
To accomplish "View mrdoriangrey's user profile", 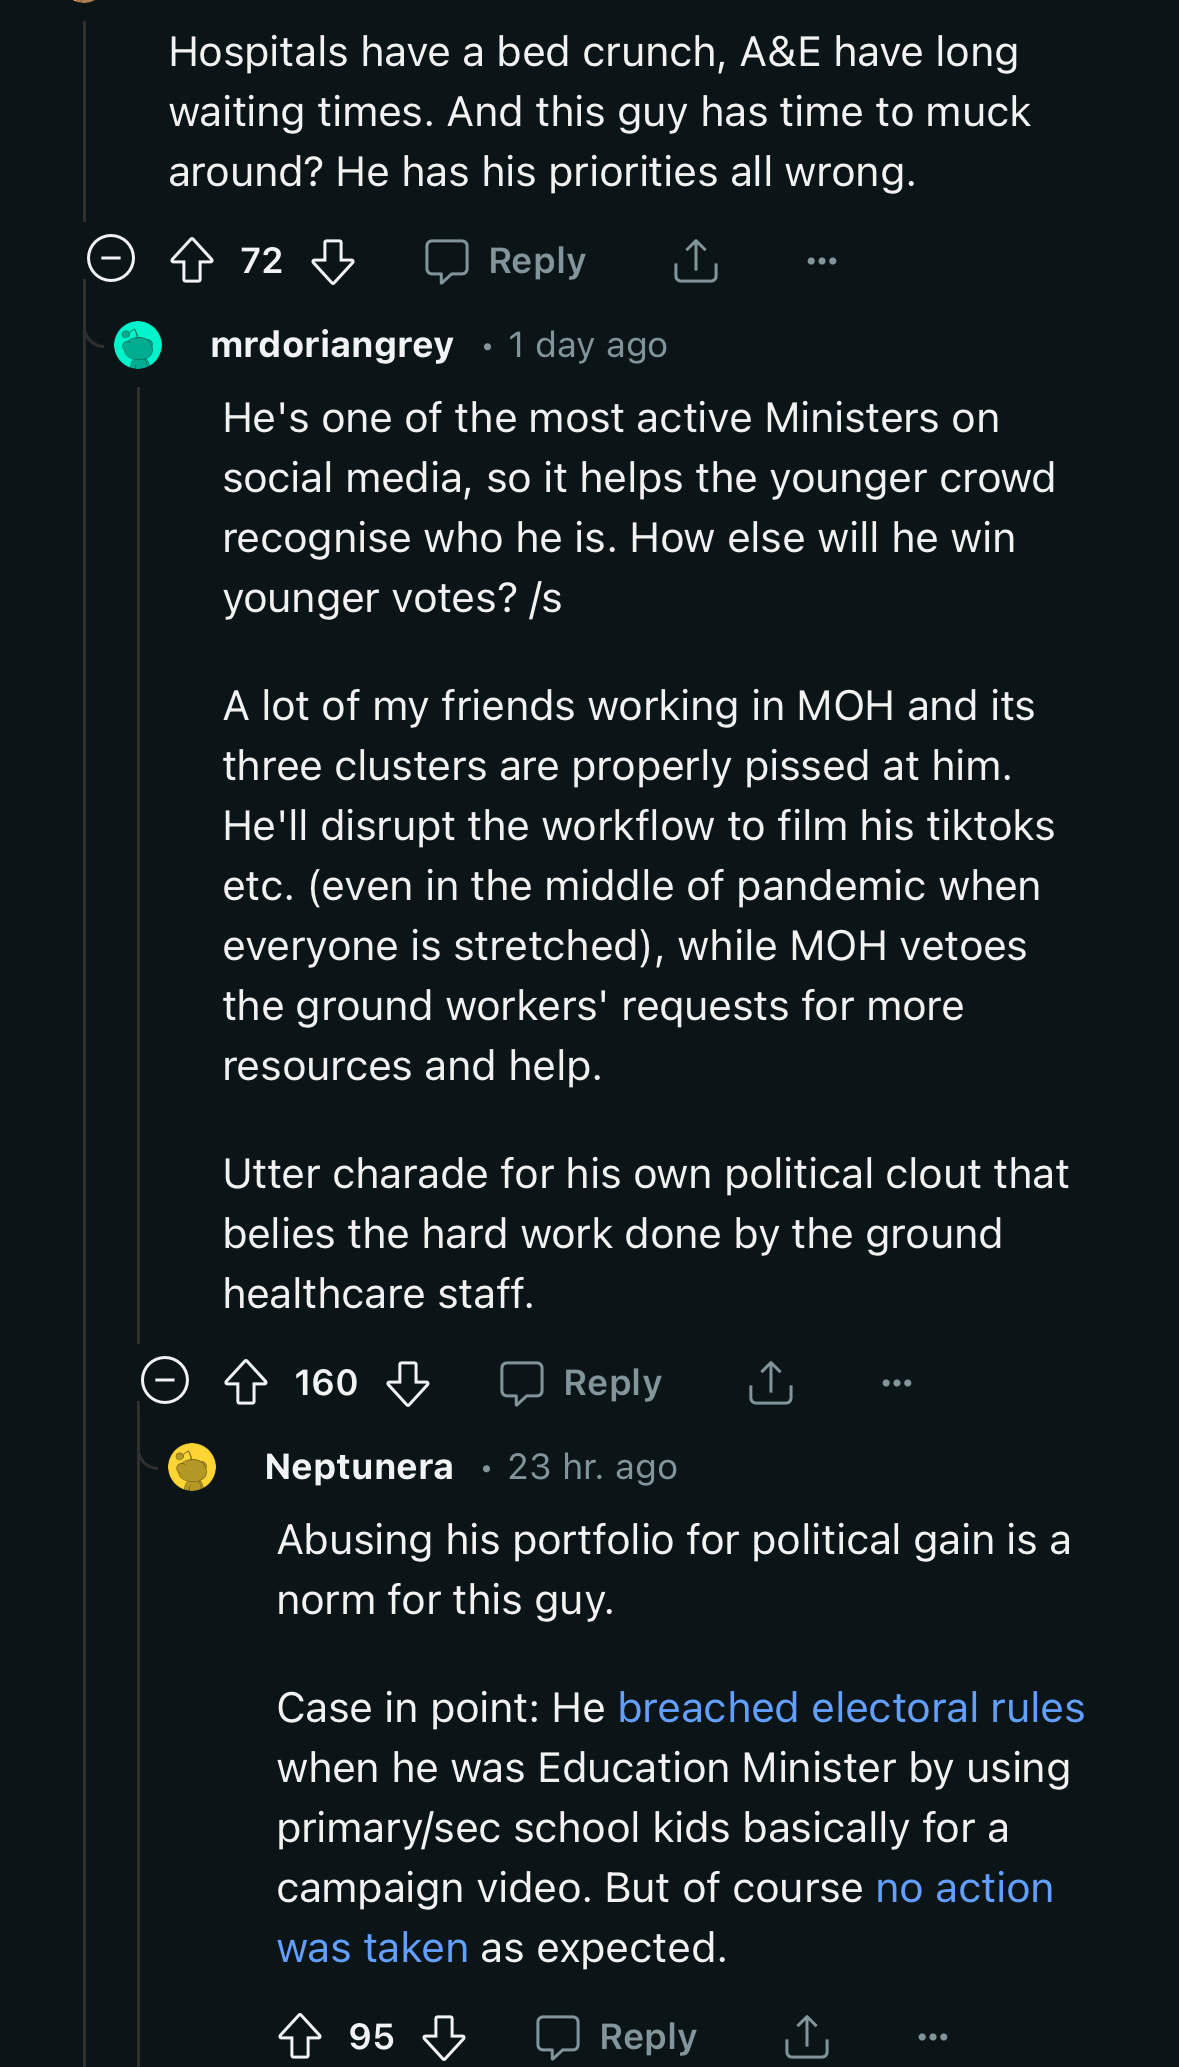I will tap(332, 345).
